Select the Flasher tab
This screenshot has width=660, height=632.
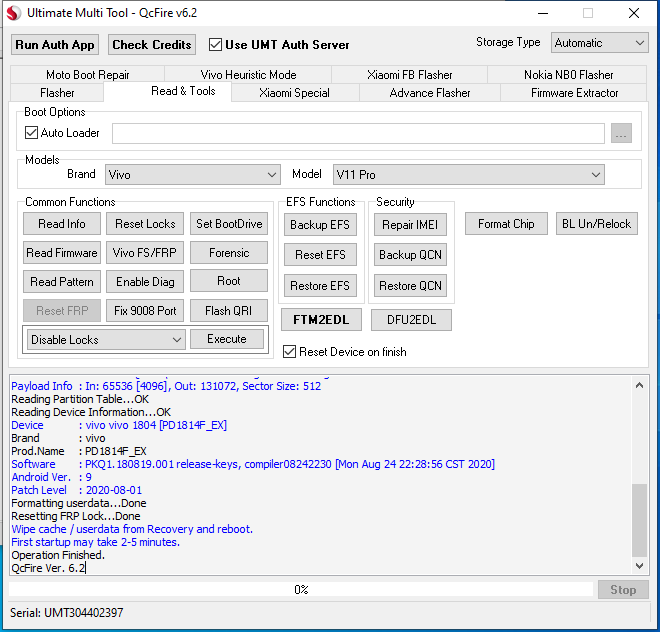coord(57,93)
